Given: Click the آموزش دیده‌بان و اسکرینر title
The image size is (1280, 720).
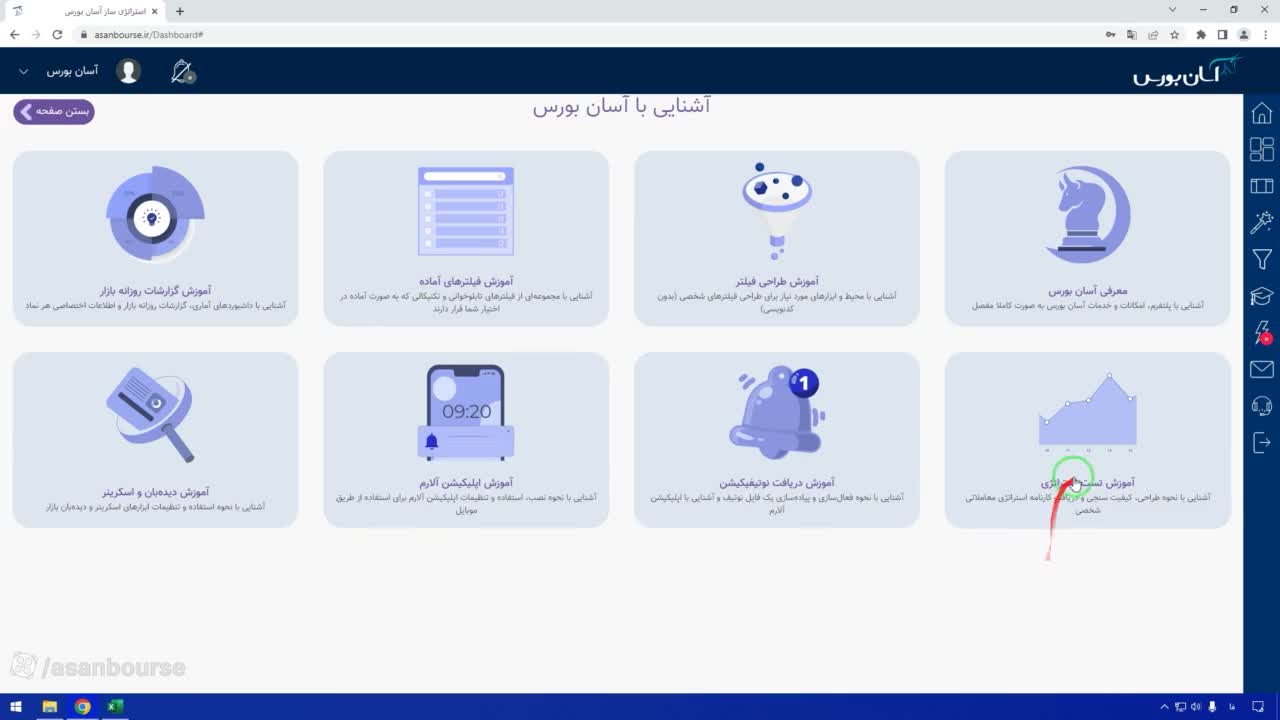Looking at the screenshot, I should coord(155,492).
